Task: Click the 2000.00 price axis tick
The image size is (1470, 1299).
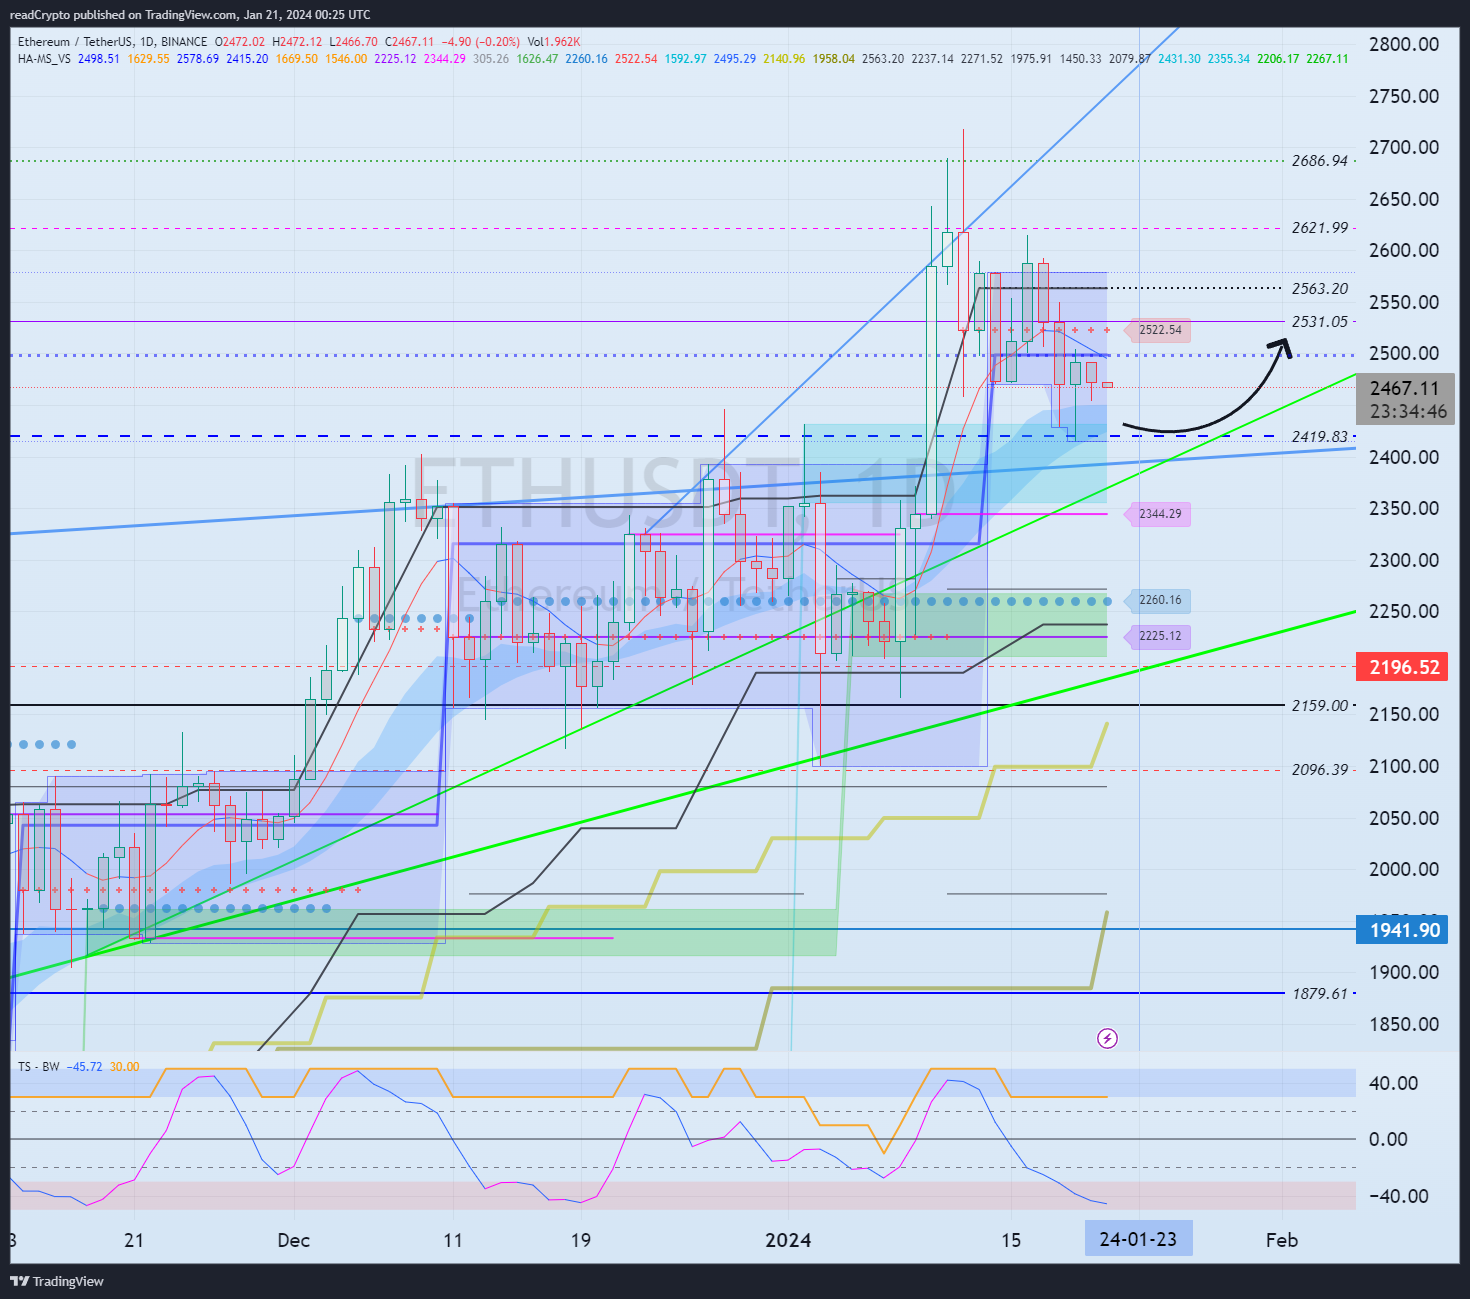Action: 1404,869
